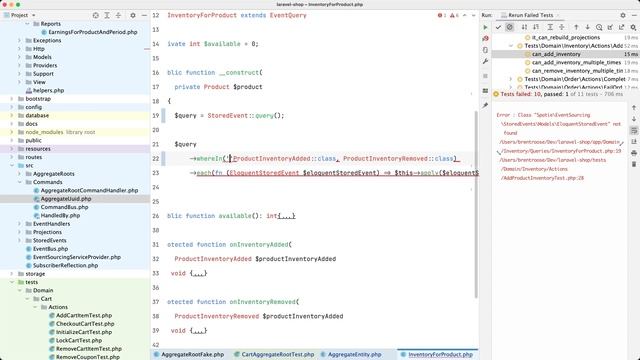Click the rerun failed tests red icon

485,38
